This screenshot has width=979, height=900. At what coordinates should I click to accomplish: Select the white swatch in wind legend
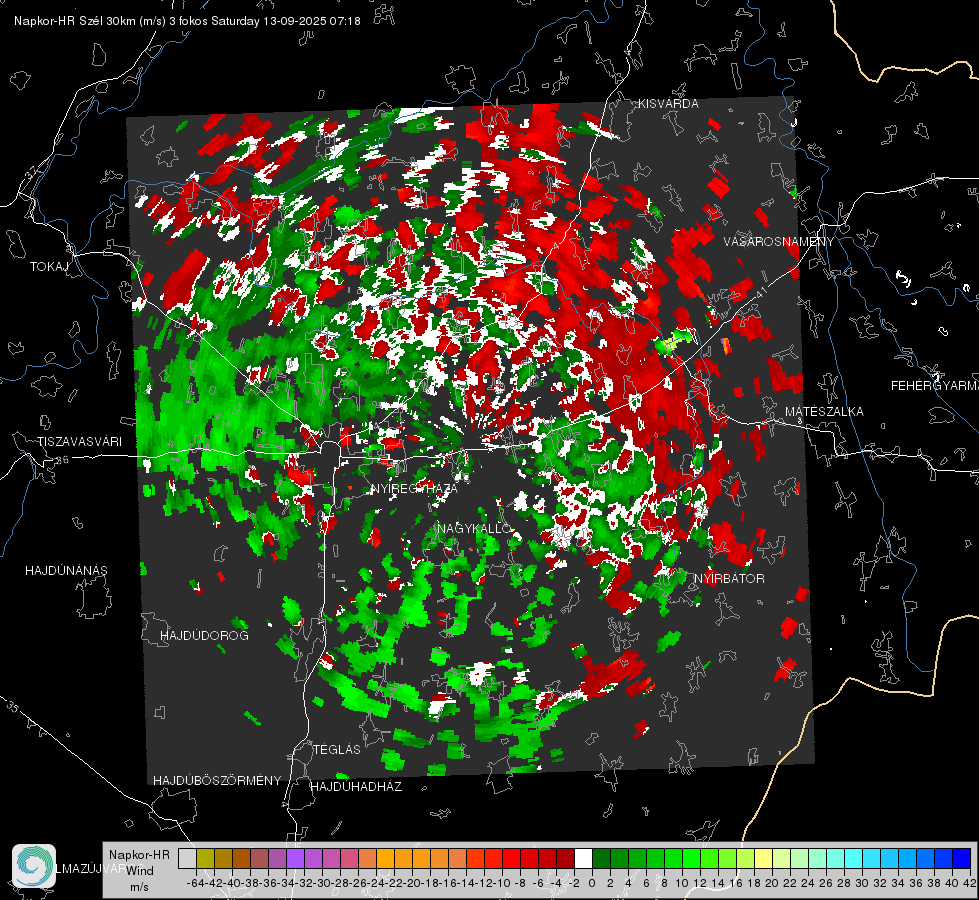point(583,858)
